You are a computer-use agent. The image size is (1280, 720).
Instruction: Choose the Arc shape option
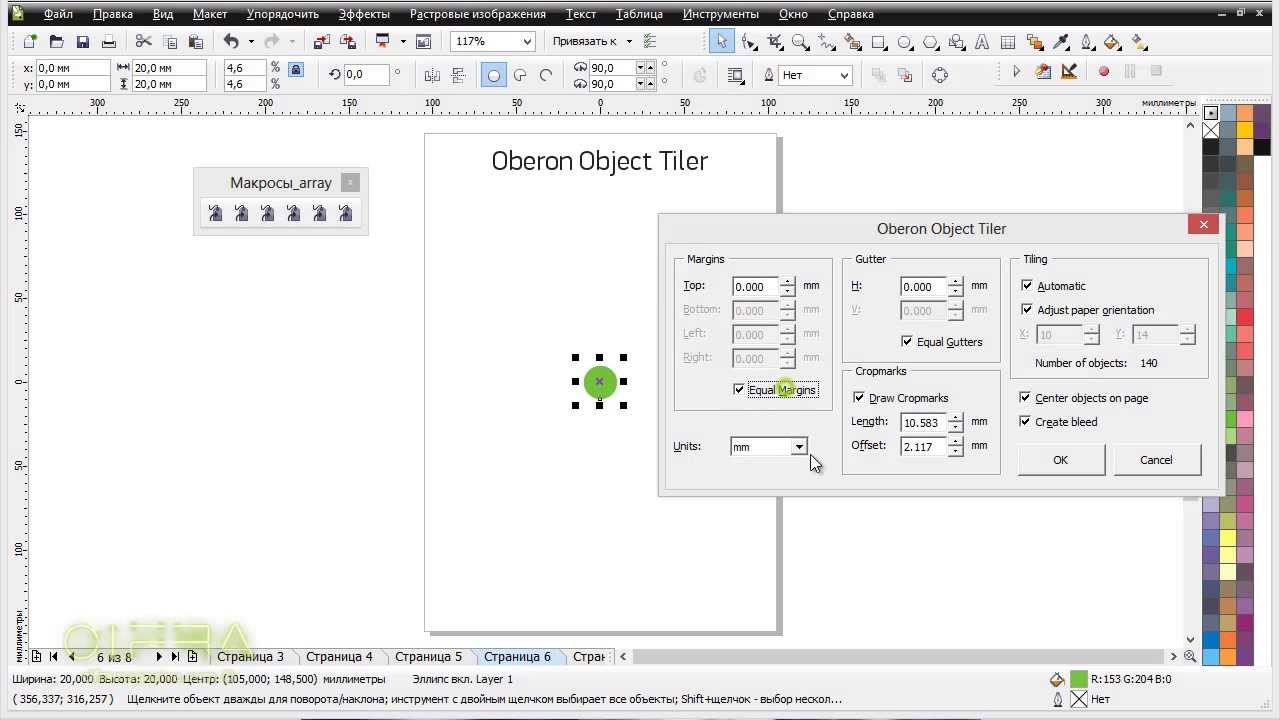546,75
